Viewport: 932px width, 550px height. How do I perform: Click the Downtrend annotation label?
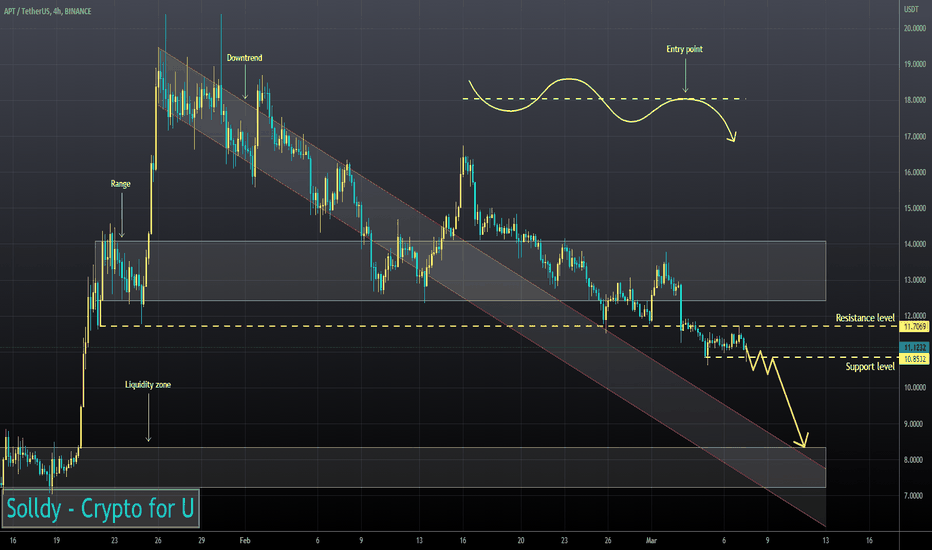pyautogui.click(x=244, y=58)
